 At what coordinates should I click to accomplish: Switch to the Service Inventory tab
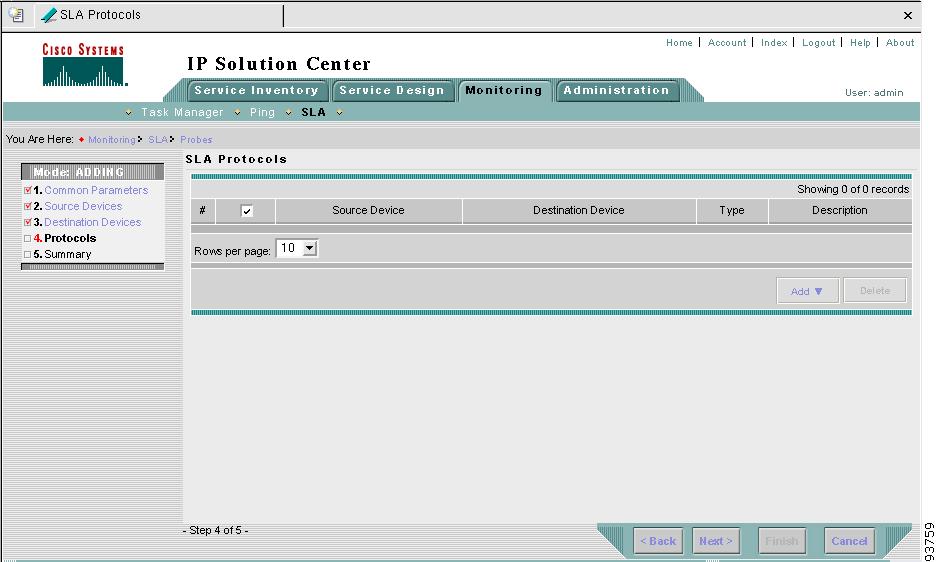257,90
